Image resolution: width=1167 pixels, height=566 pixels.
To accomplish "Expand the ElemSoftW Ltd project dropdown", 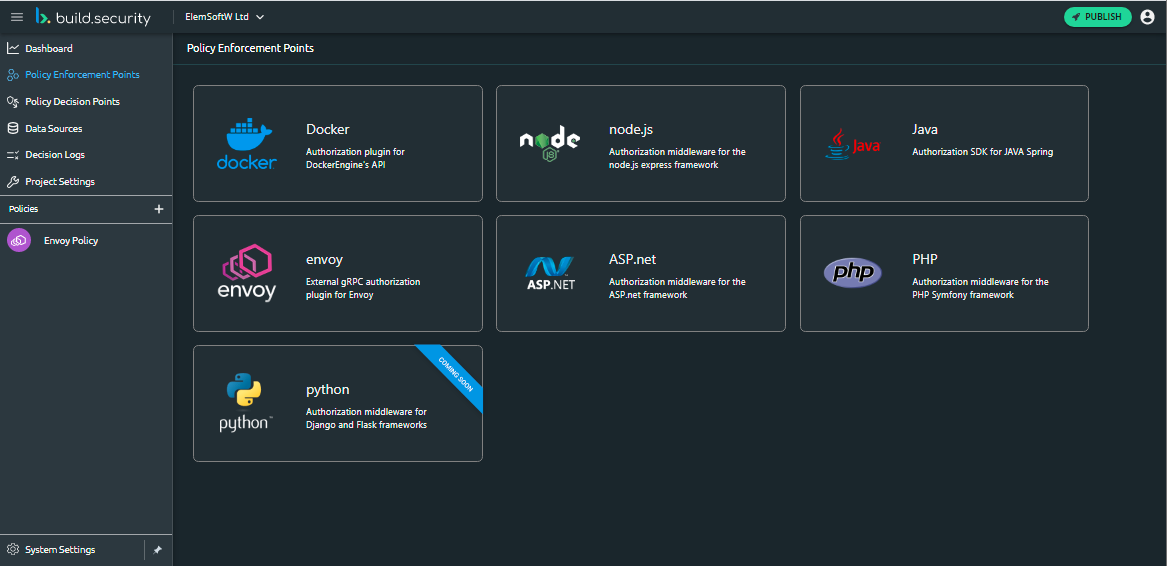I will tap(225, 16).
